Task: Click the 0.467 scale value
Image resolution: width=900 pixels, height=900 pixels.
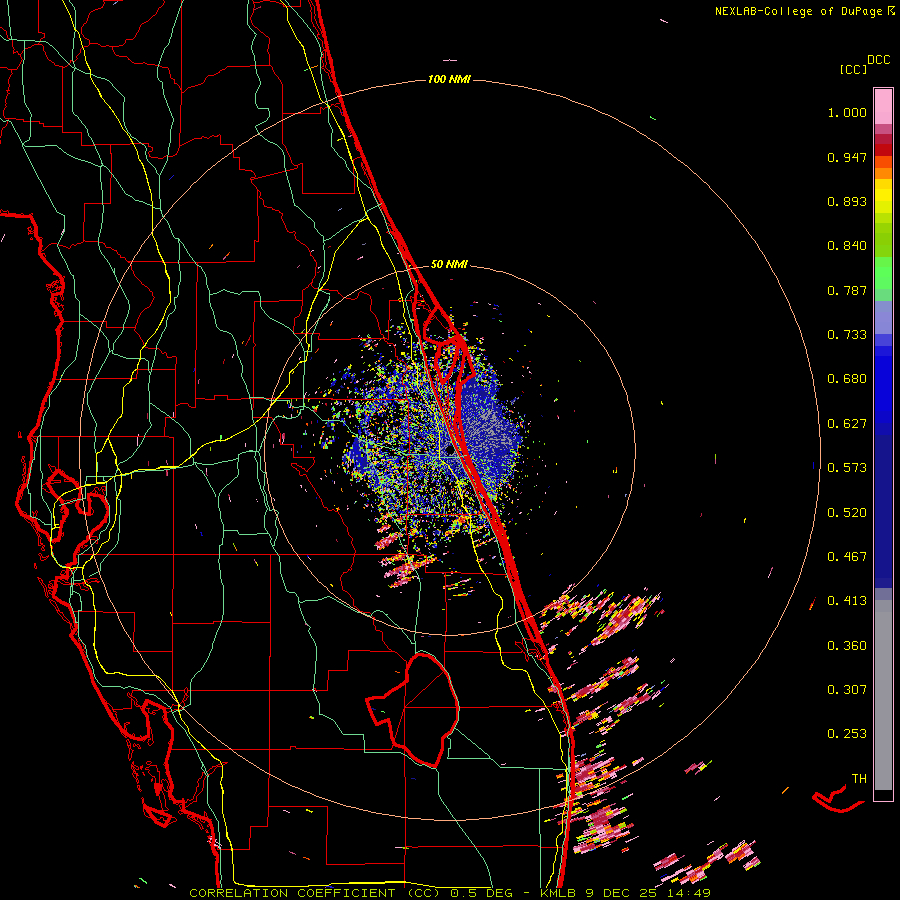Action: tap(847, 557)
